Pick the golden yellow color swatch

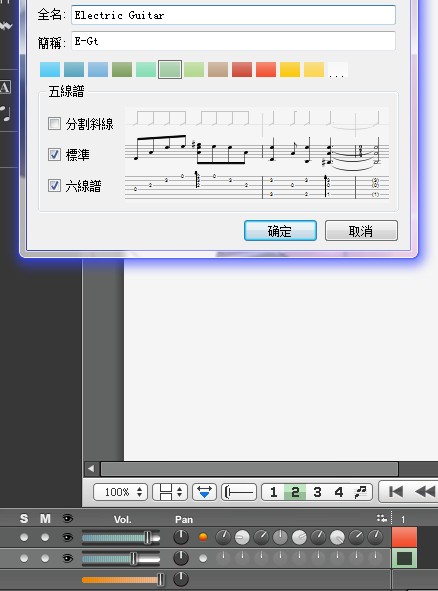[x=290, y=70]
